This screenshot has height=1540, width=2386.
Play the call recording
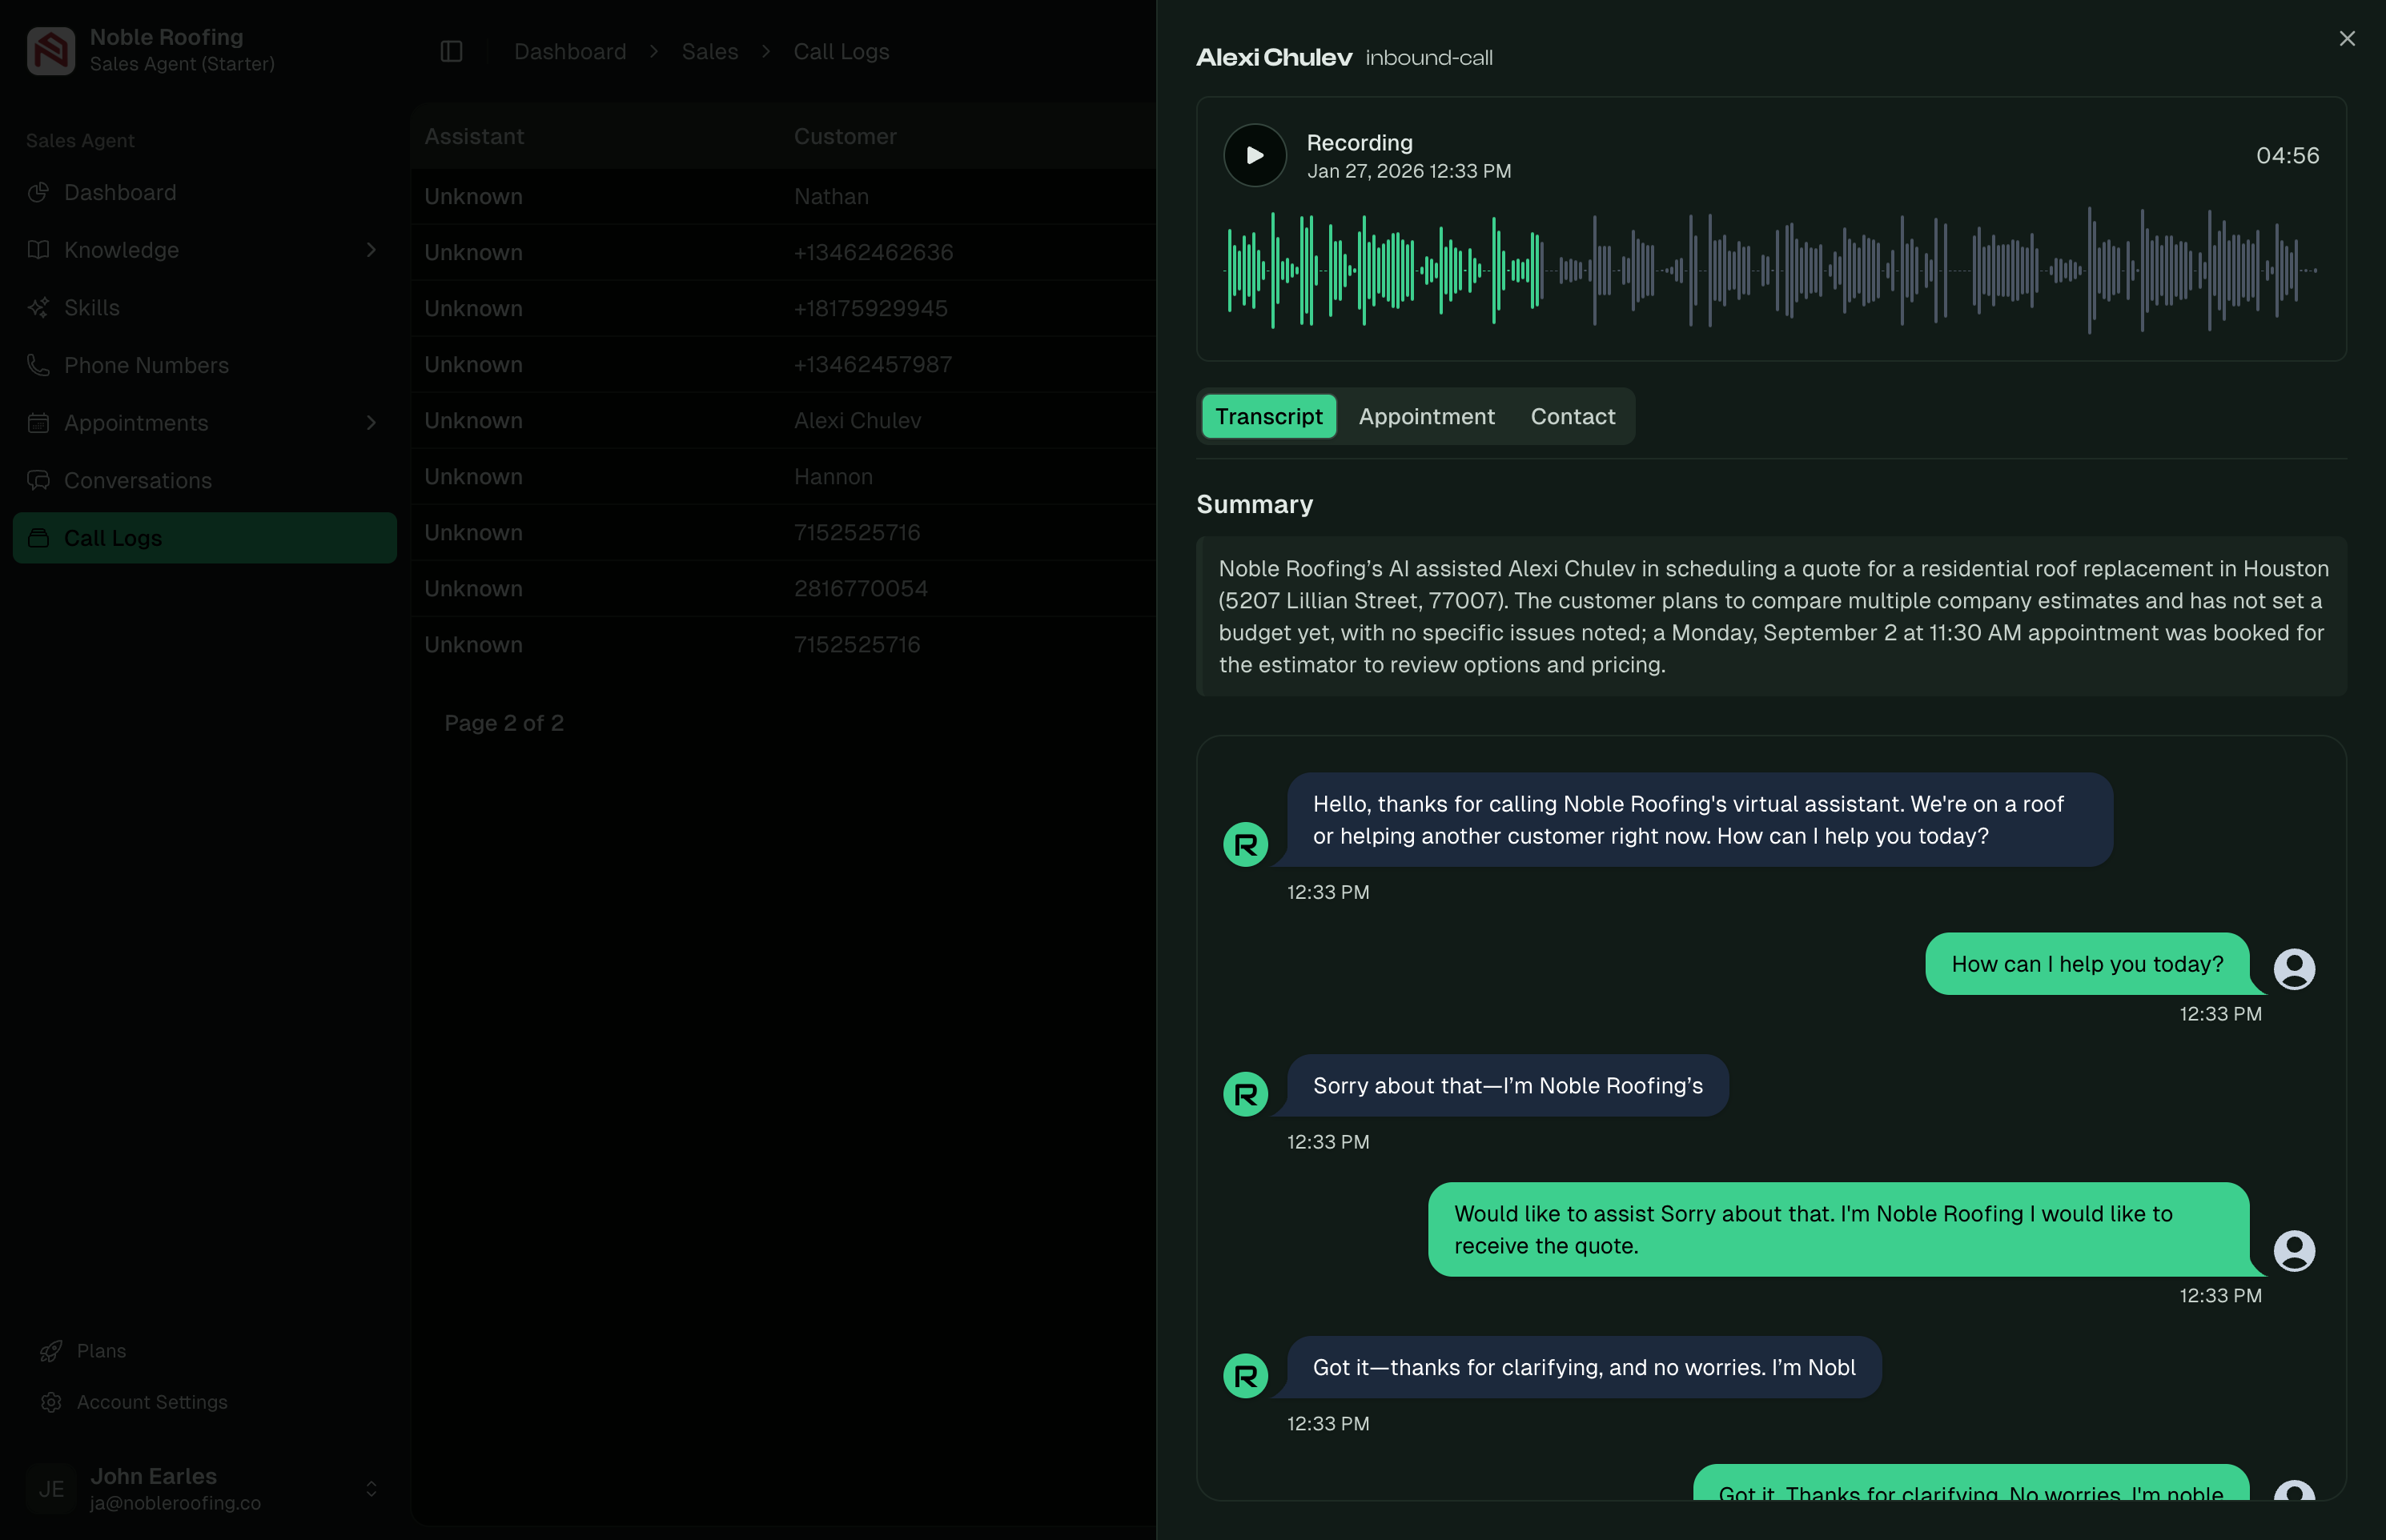pyautogui.click(x=1254, y=155)
